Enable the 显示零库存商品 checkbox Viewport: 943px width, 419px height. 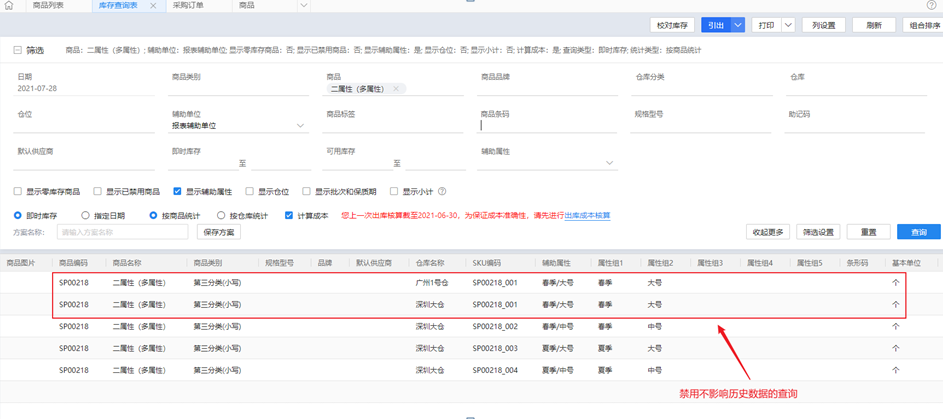point(18,192)
